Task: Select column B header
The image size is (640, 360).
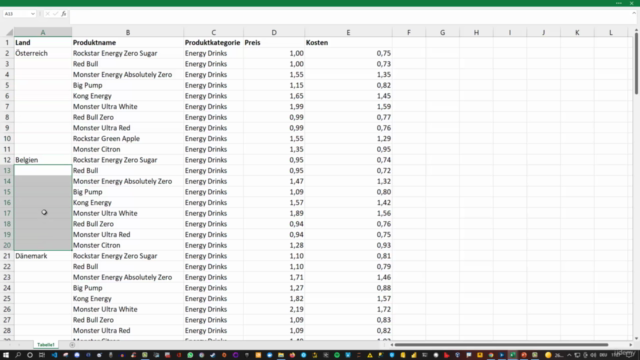Action: pyautogui.click(x=128, y=32)
